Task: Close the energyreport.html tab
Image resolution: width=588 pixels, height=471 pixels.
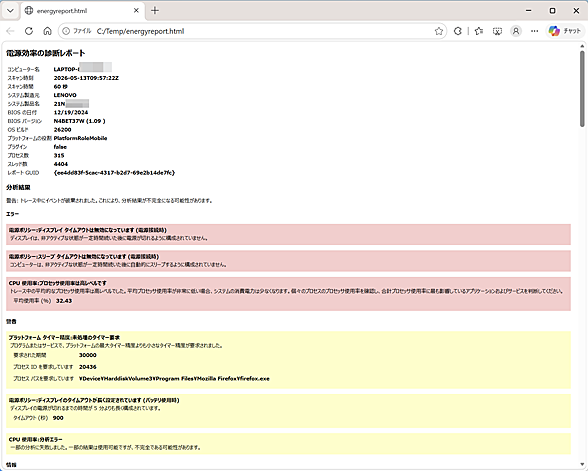Action: pos(136,11)
